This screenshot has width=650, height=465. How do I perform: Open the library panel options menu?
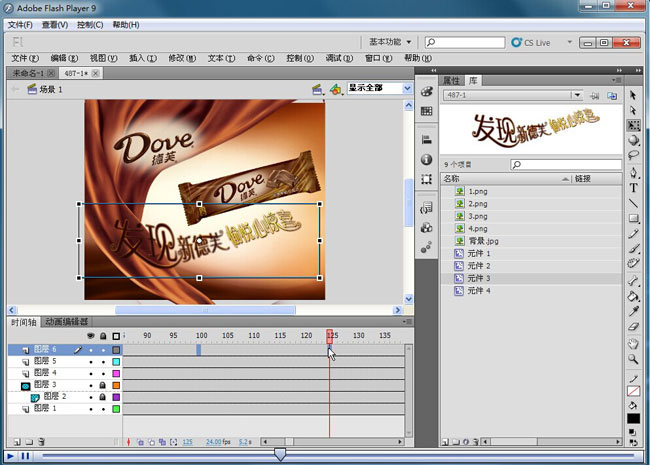[616, 80]
